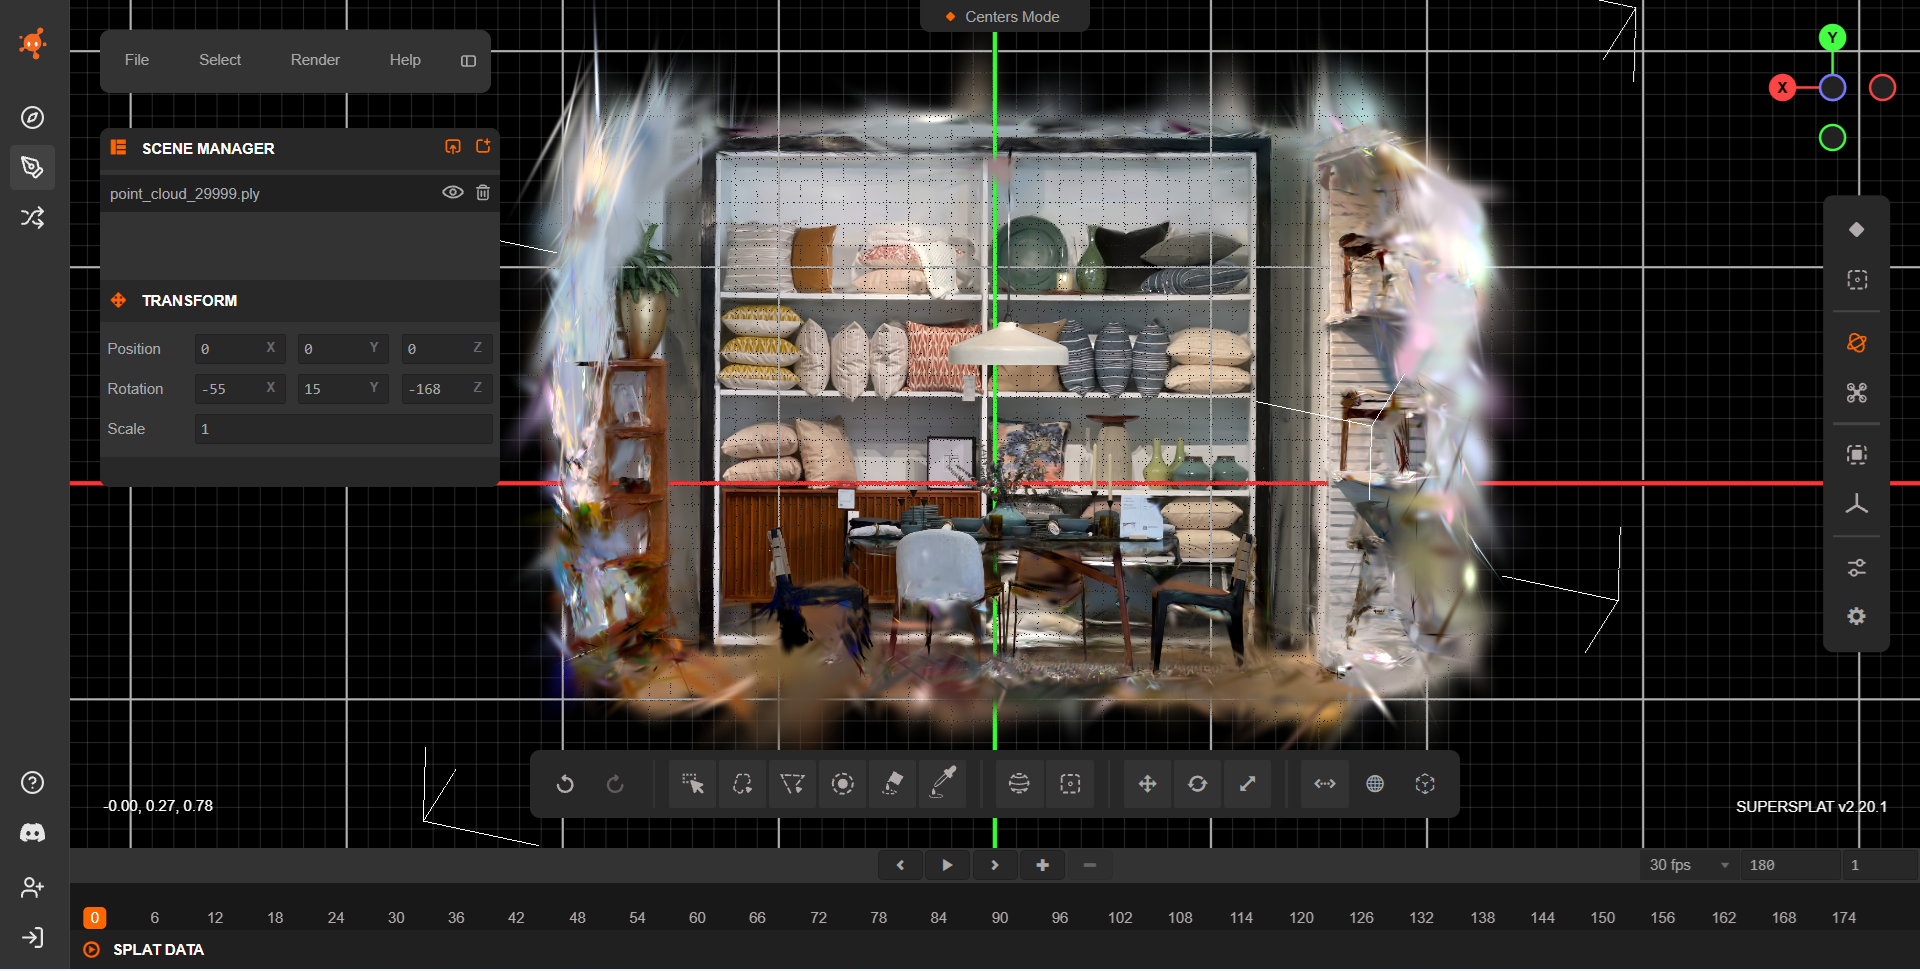This screenshot has height=971, width=1920.
Task: Click the Y axis on view gizmo
Action: (1832, 38)
